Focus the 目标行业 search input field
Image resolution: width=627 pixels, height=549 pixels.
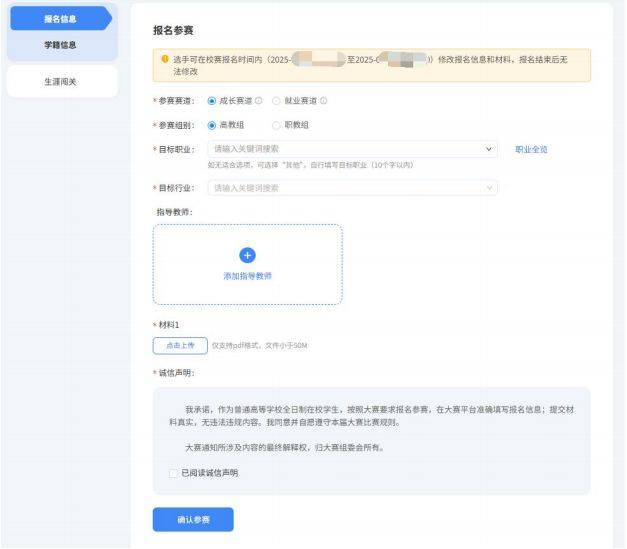tap(340, 187)
